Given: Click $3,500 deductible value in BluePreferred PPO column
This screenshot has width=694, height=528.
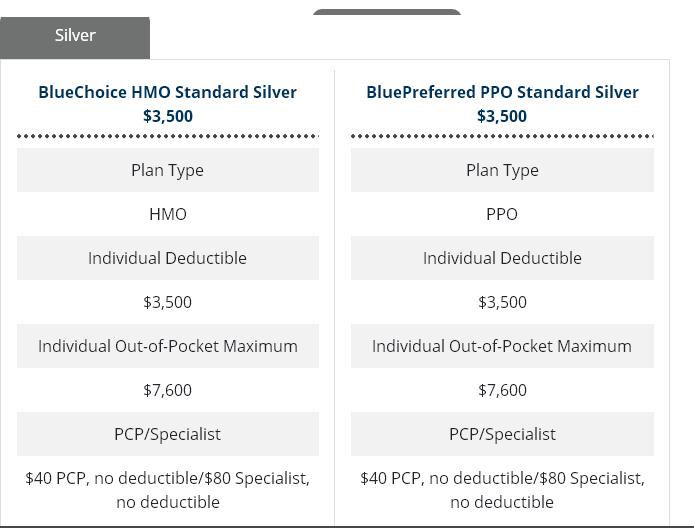Looking at the screenshot, I should pos(502,302).
